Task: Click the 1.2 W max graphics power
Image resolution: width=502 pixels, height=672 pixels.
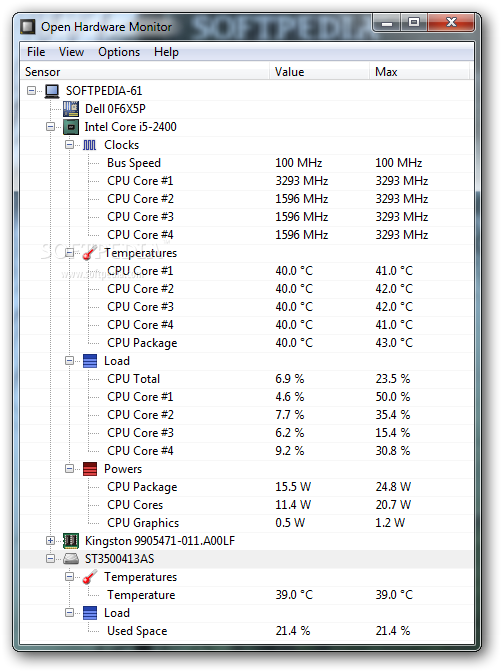Action: point(390,523)
